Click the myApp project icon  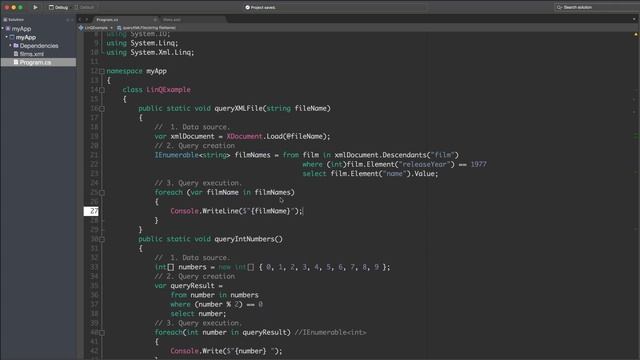pos(12,37)
